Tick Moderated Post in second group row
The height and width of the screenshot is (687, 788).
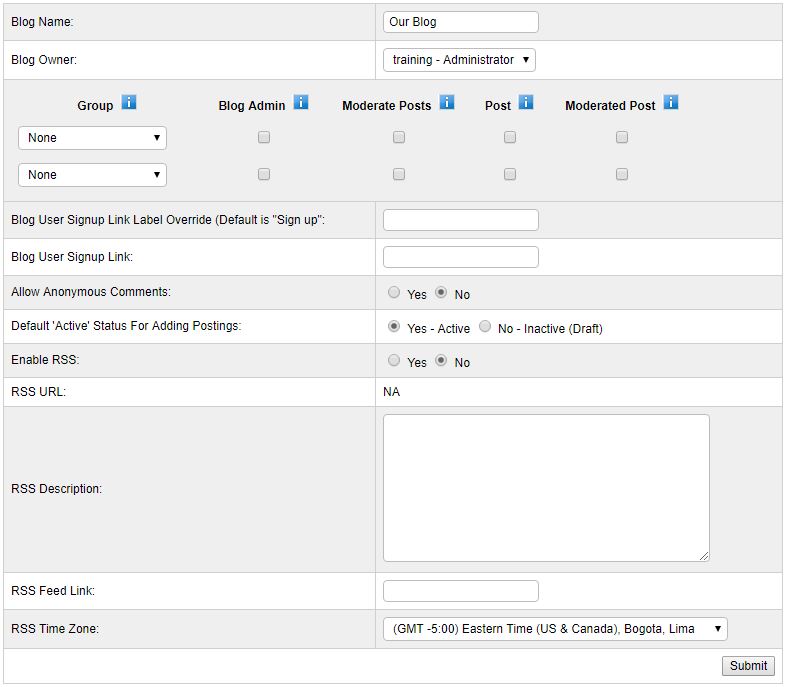pos(622,174)
